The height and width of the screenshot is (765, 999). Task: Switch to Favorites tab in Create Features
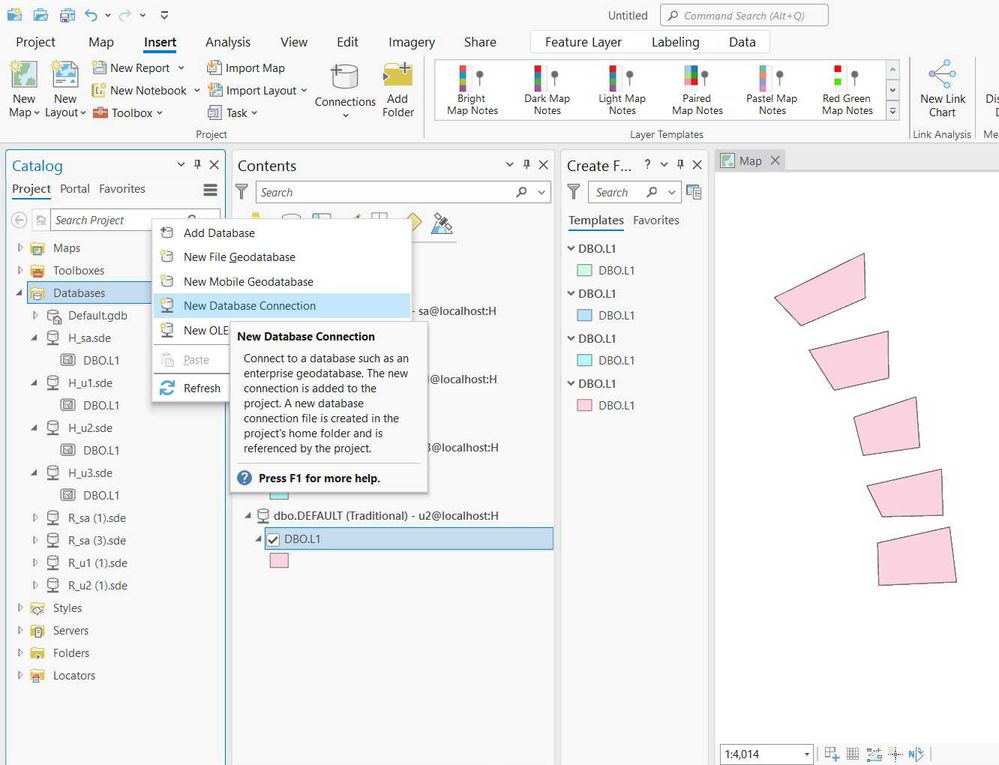(656, 220)
